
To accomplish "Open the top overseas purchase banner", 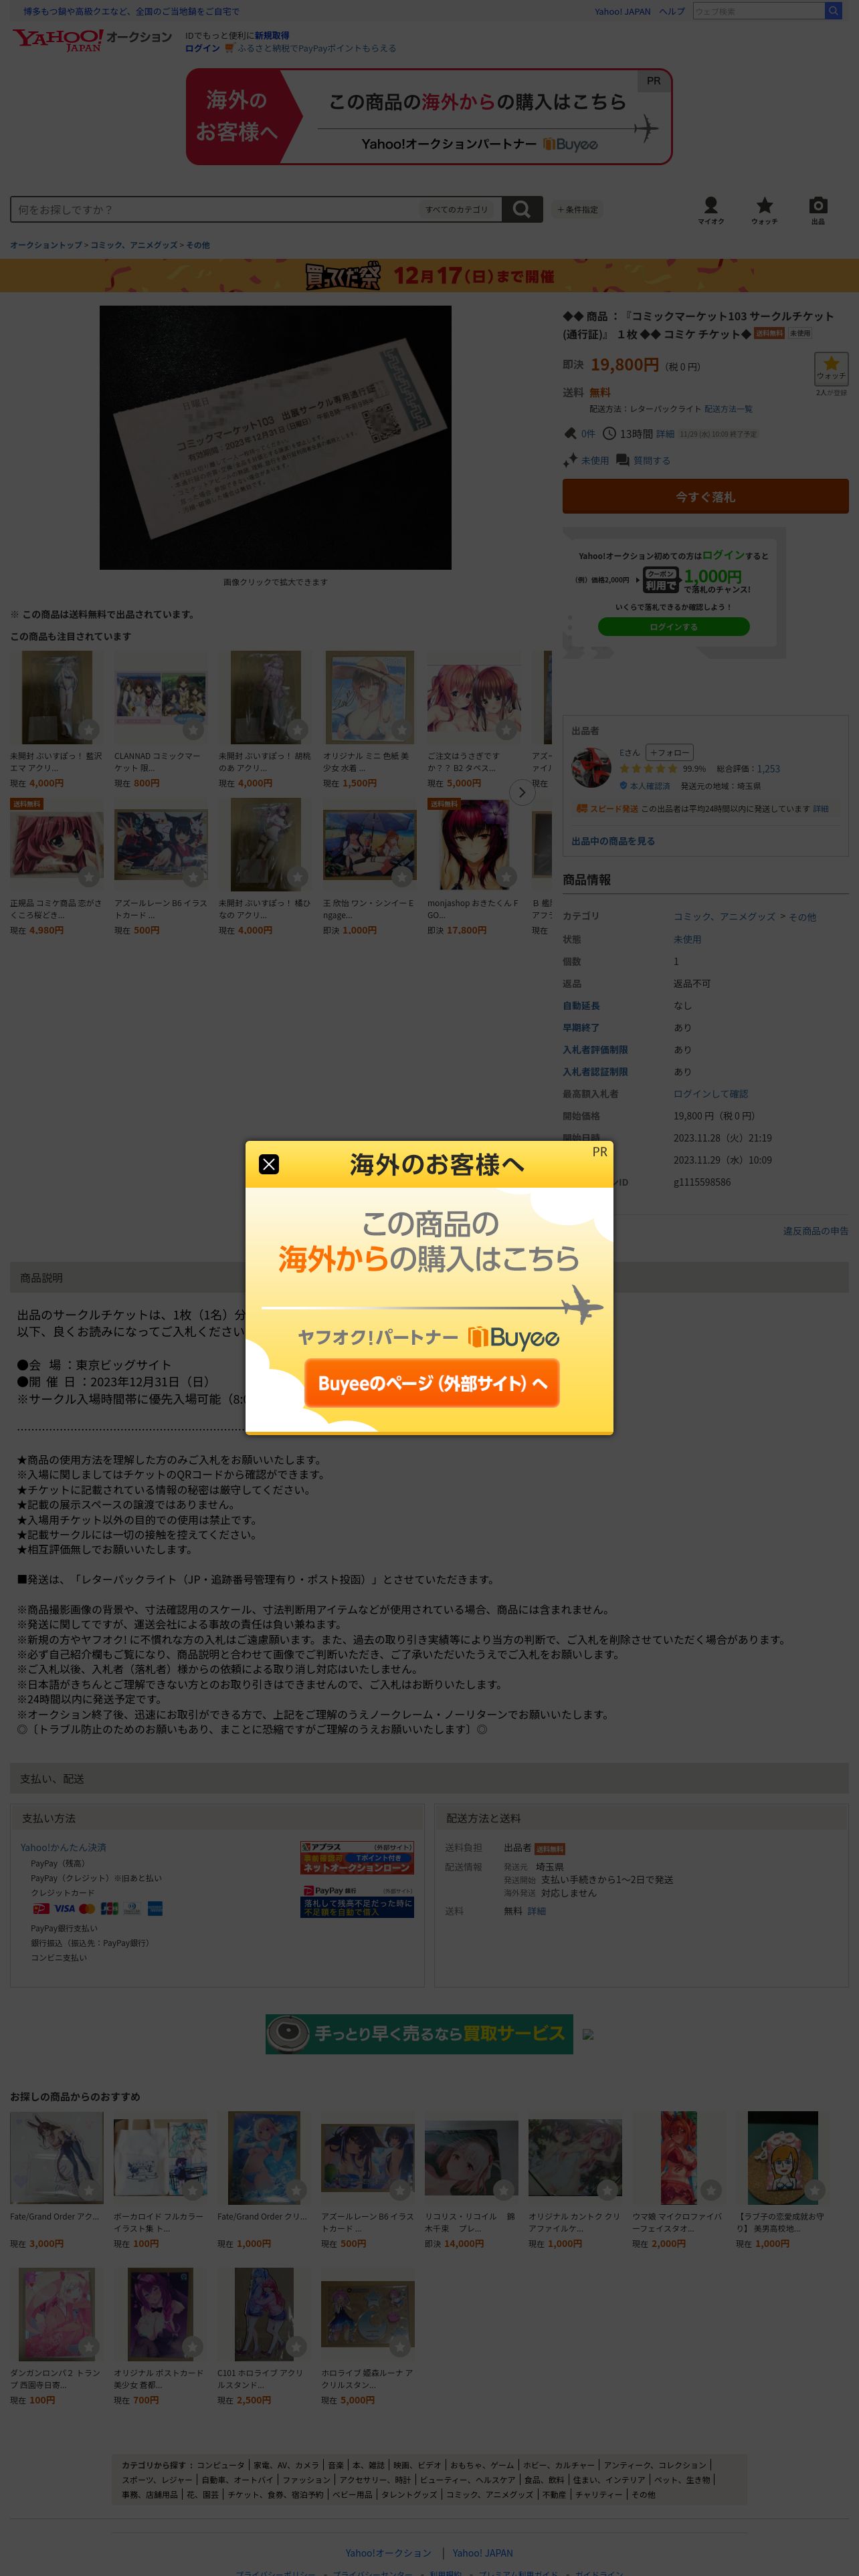I will pyautogui.click(x=429, y=117).
